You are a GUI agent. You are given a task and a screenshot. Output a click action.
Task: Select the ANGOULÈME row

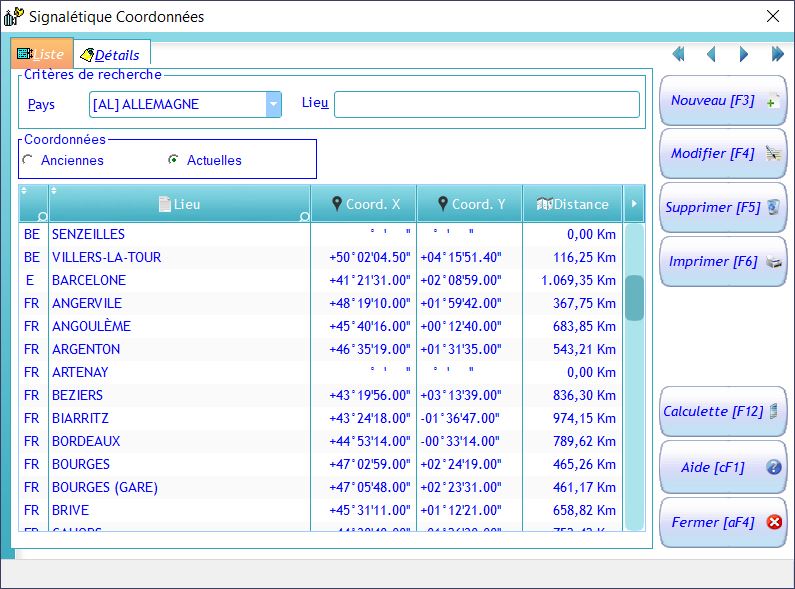pyautogui.click(x=320, y=326)
